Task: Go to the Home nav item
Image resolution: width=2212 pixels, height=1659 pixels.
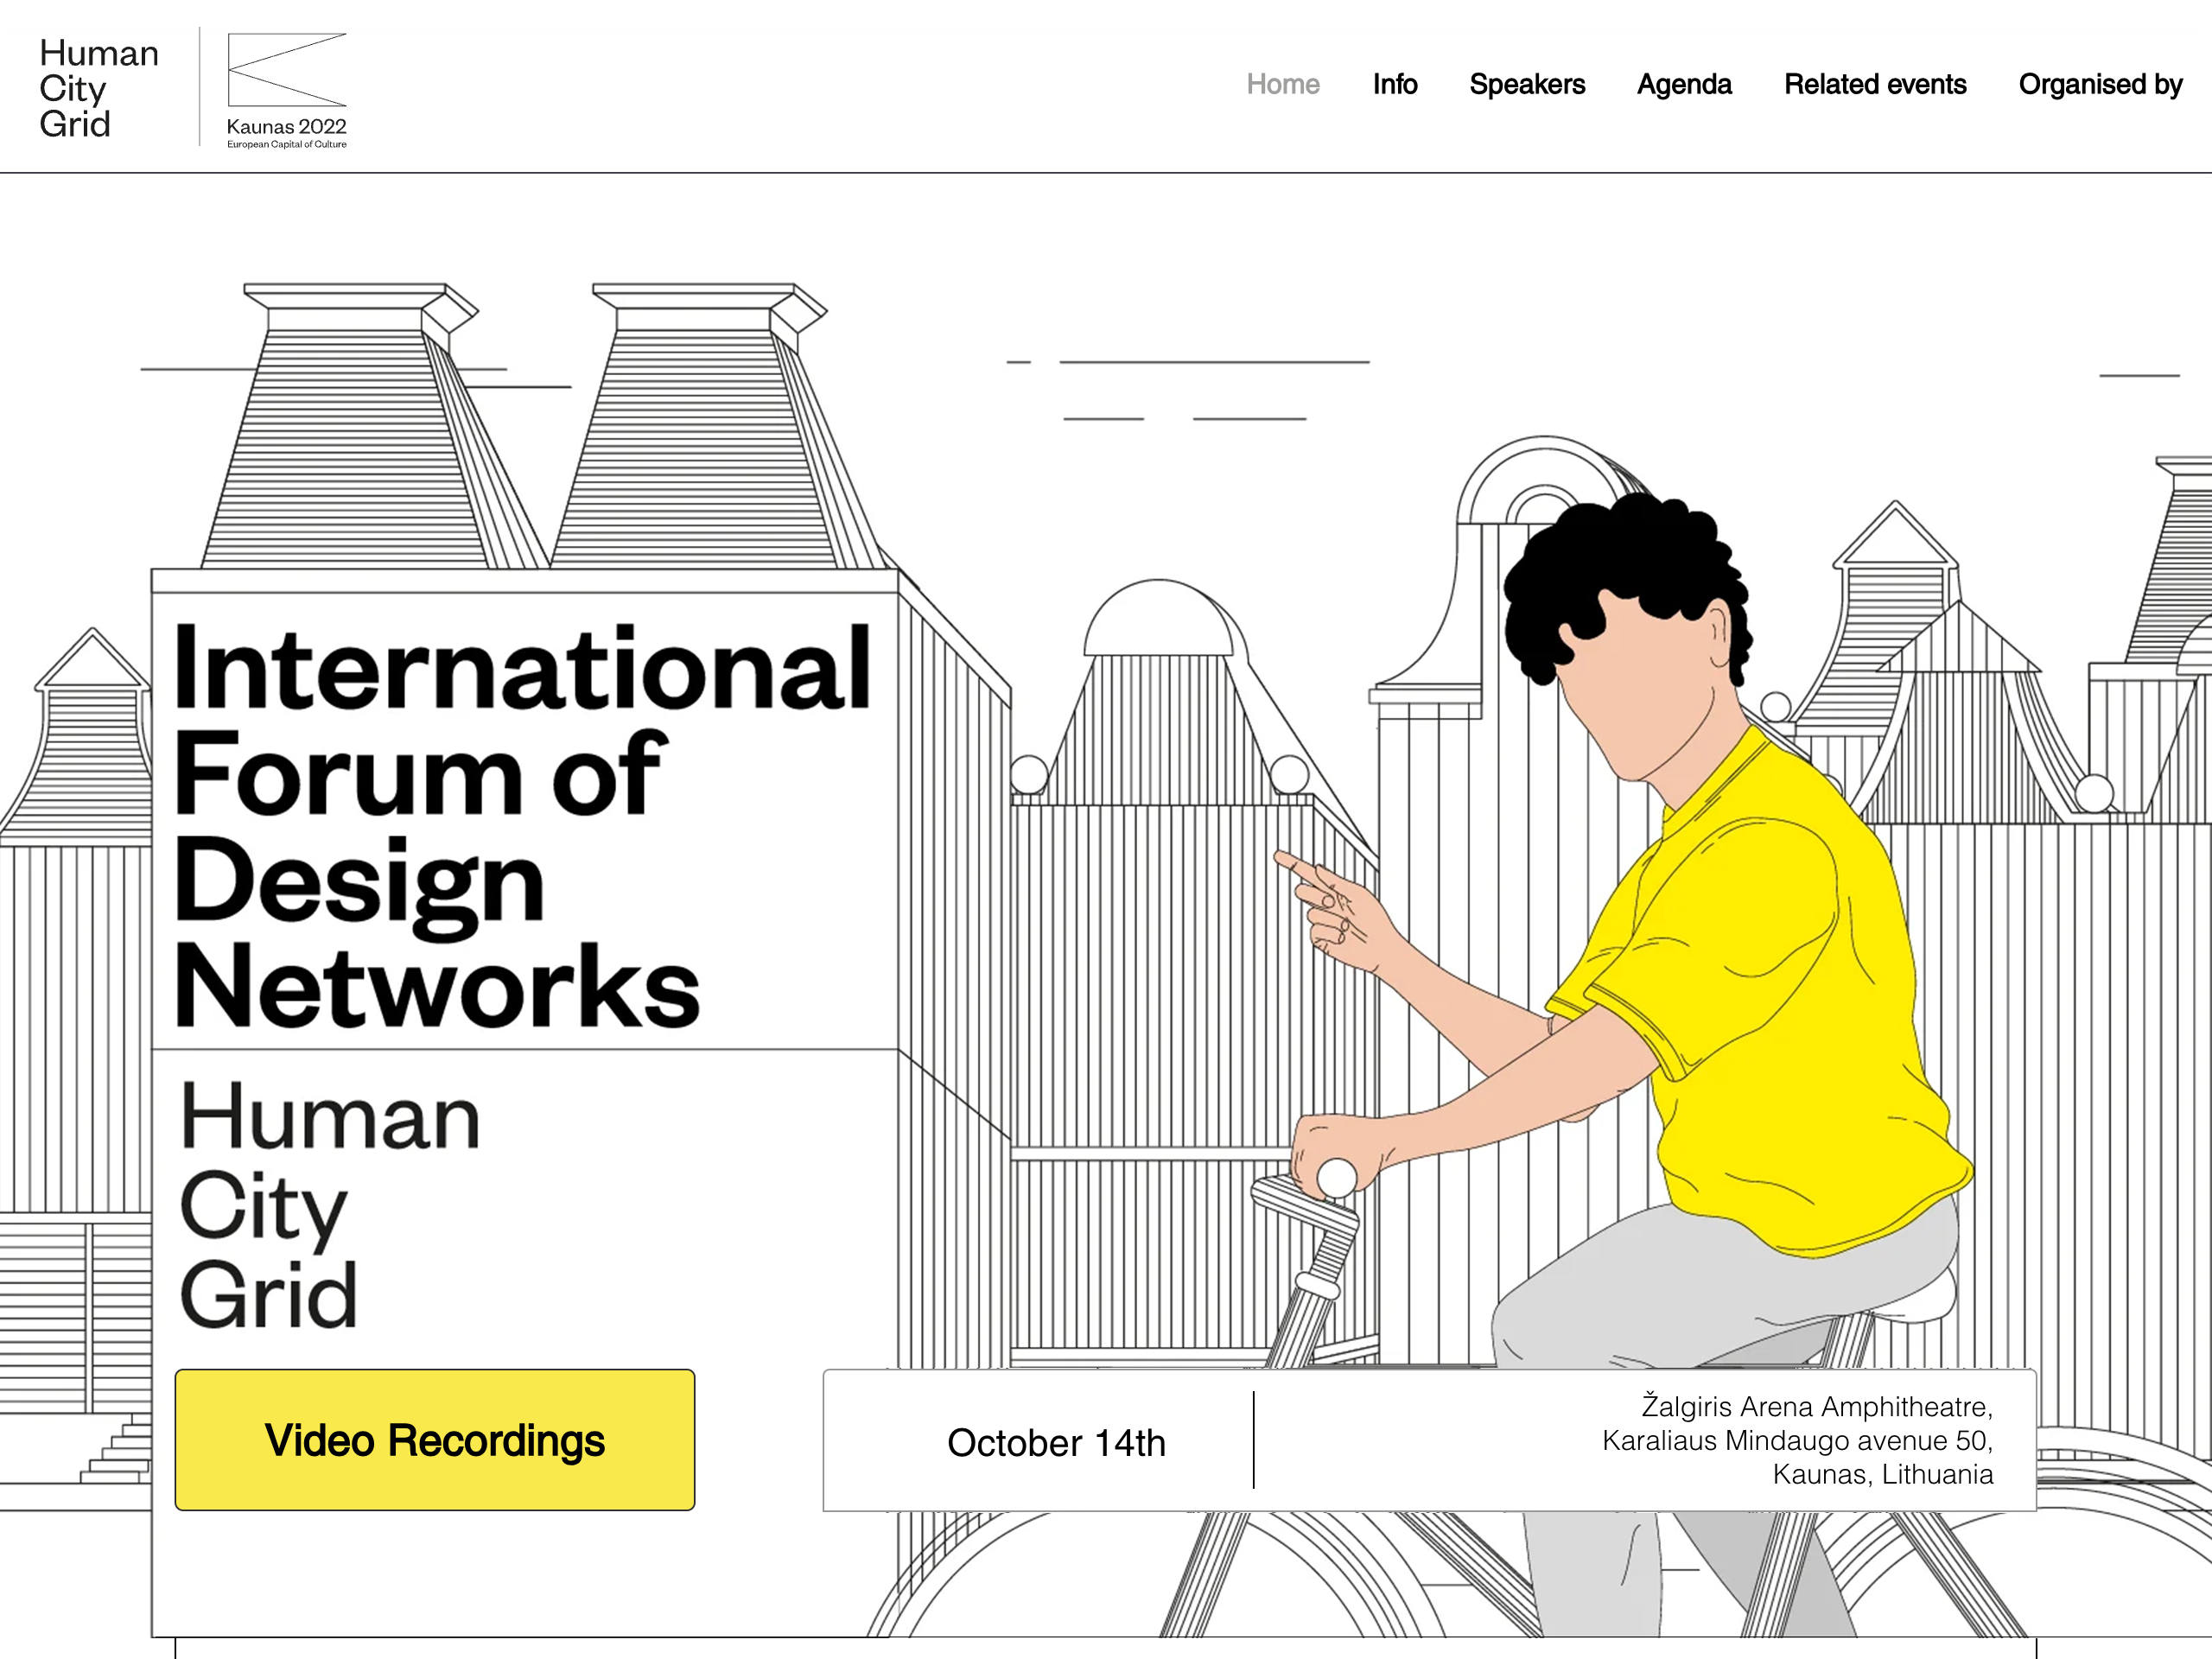Action: (x=1283, y=84)
